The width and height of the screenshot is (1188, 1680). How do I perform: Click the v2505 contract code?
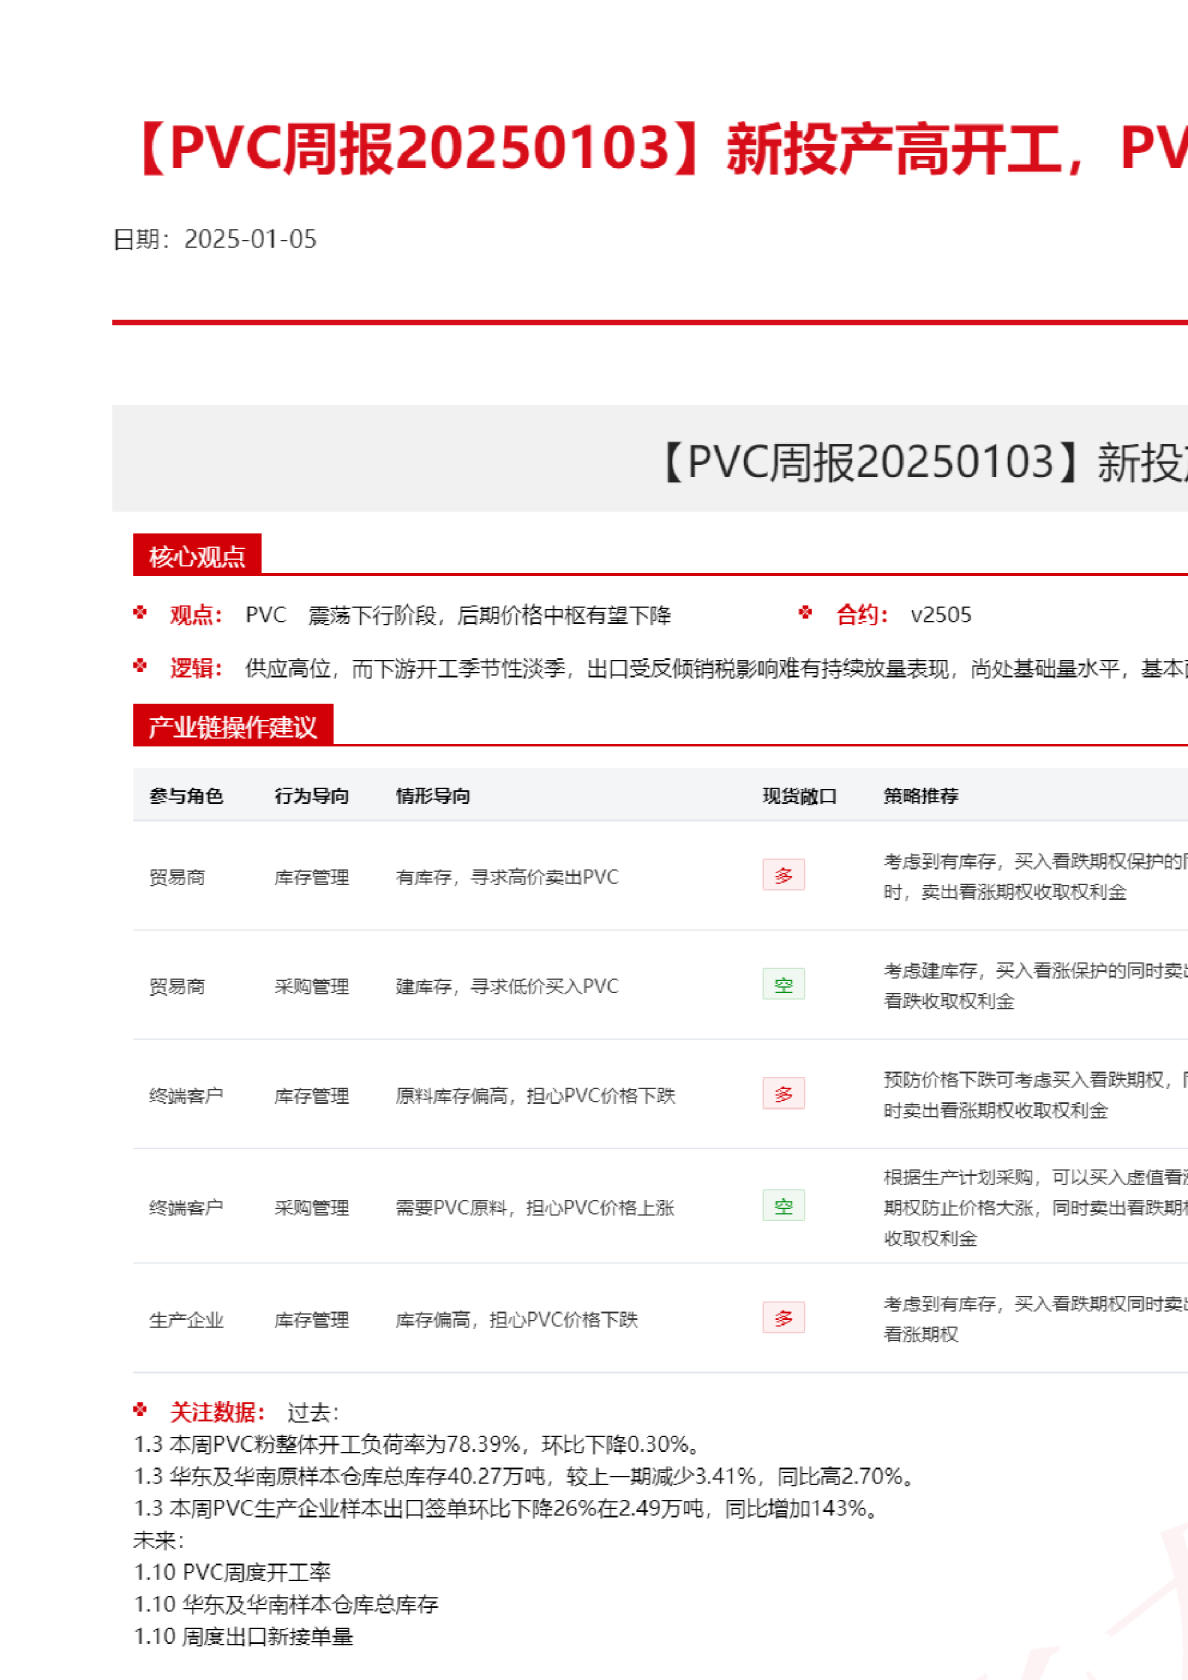940,615
